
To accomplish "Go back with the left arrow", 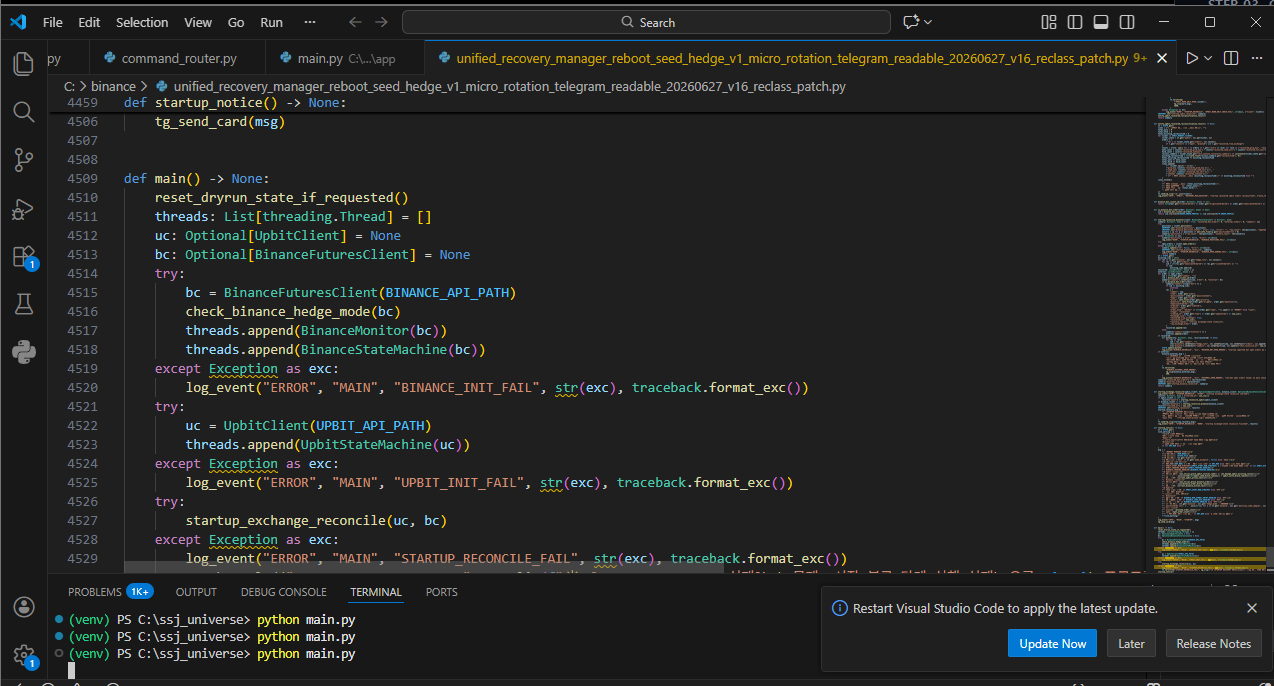I will click(355, 22).
